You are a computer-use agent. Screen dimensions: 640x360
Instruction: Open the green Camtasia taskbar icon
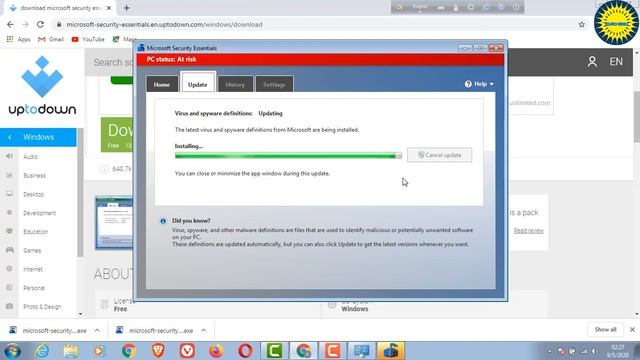(x=274, y=351)
